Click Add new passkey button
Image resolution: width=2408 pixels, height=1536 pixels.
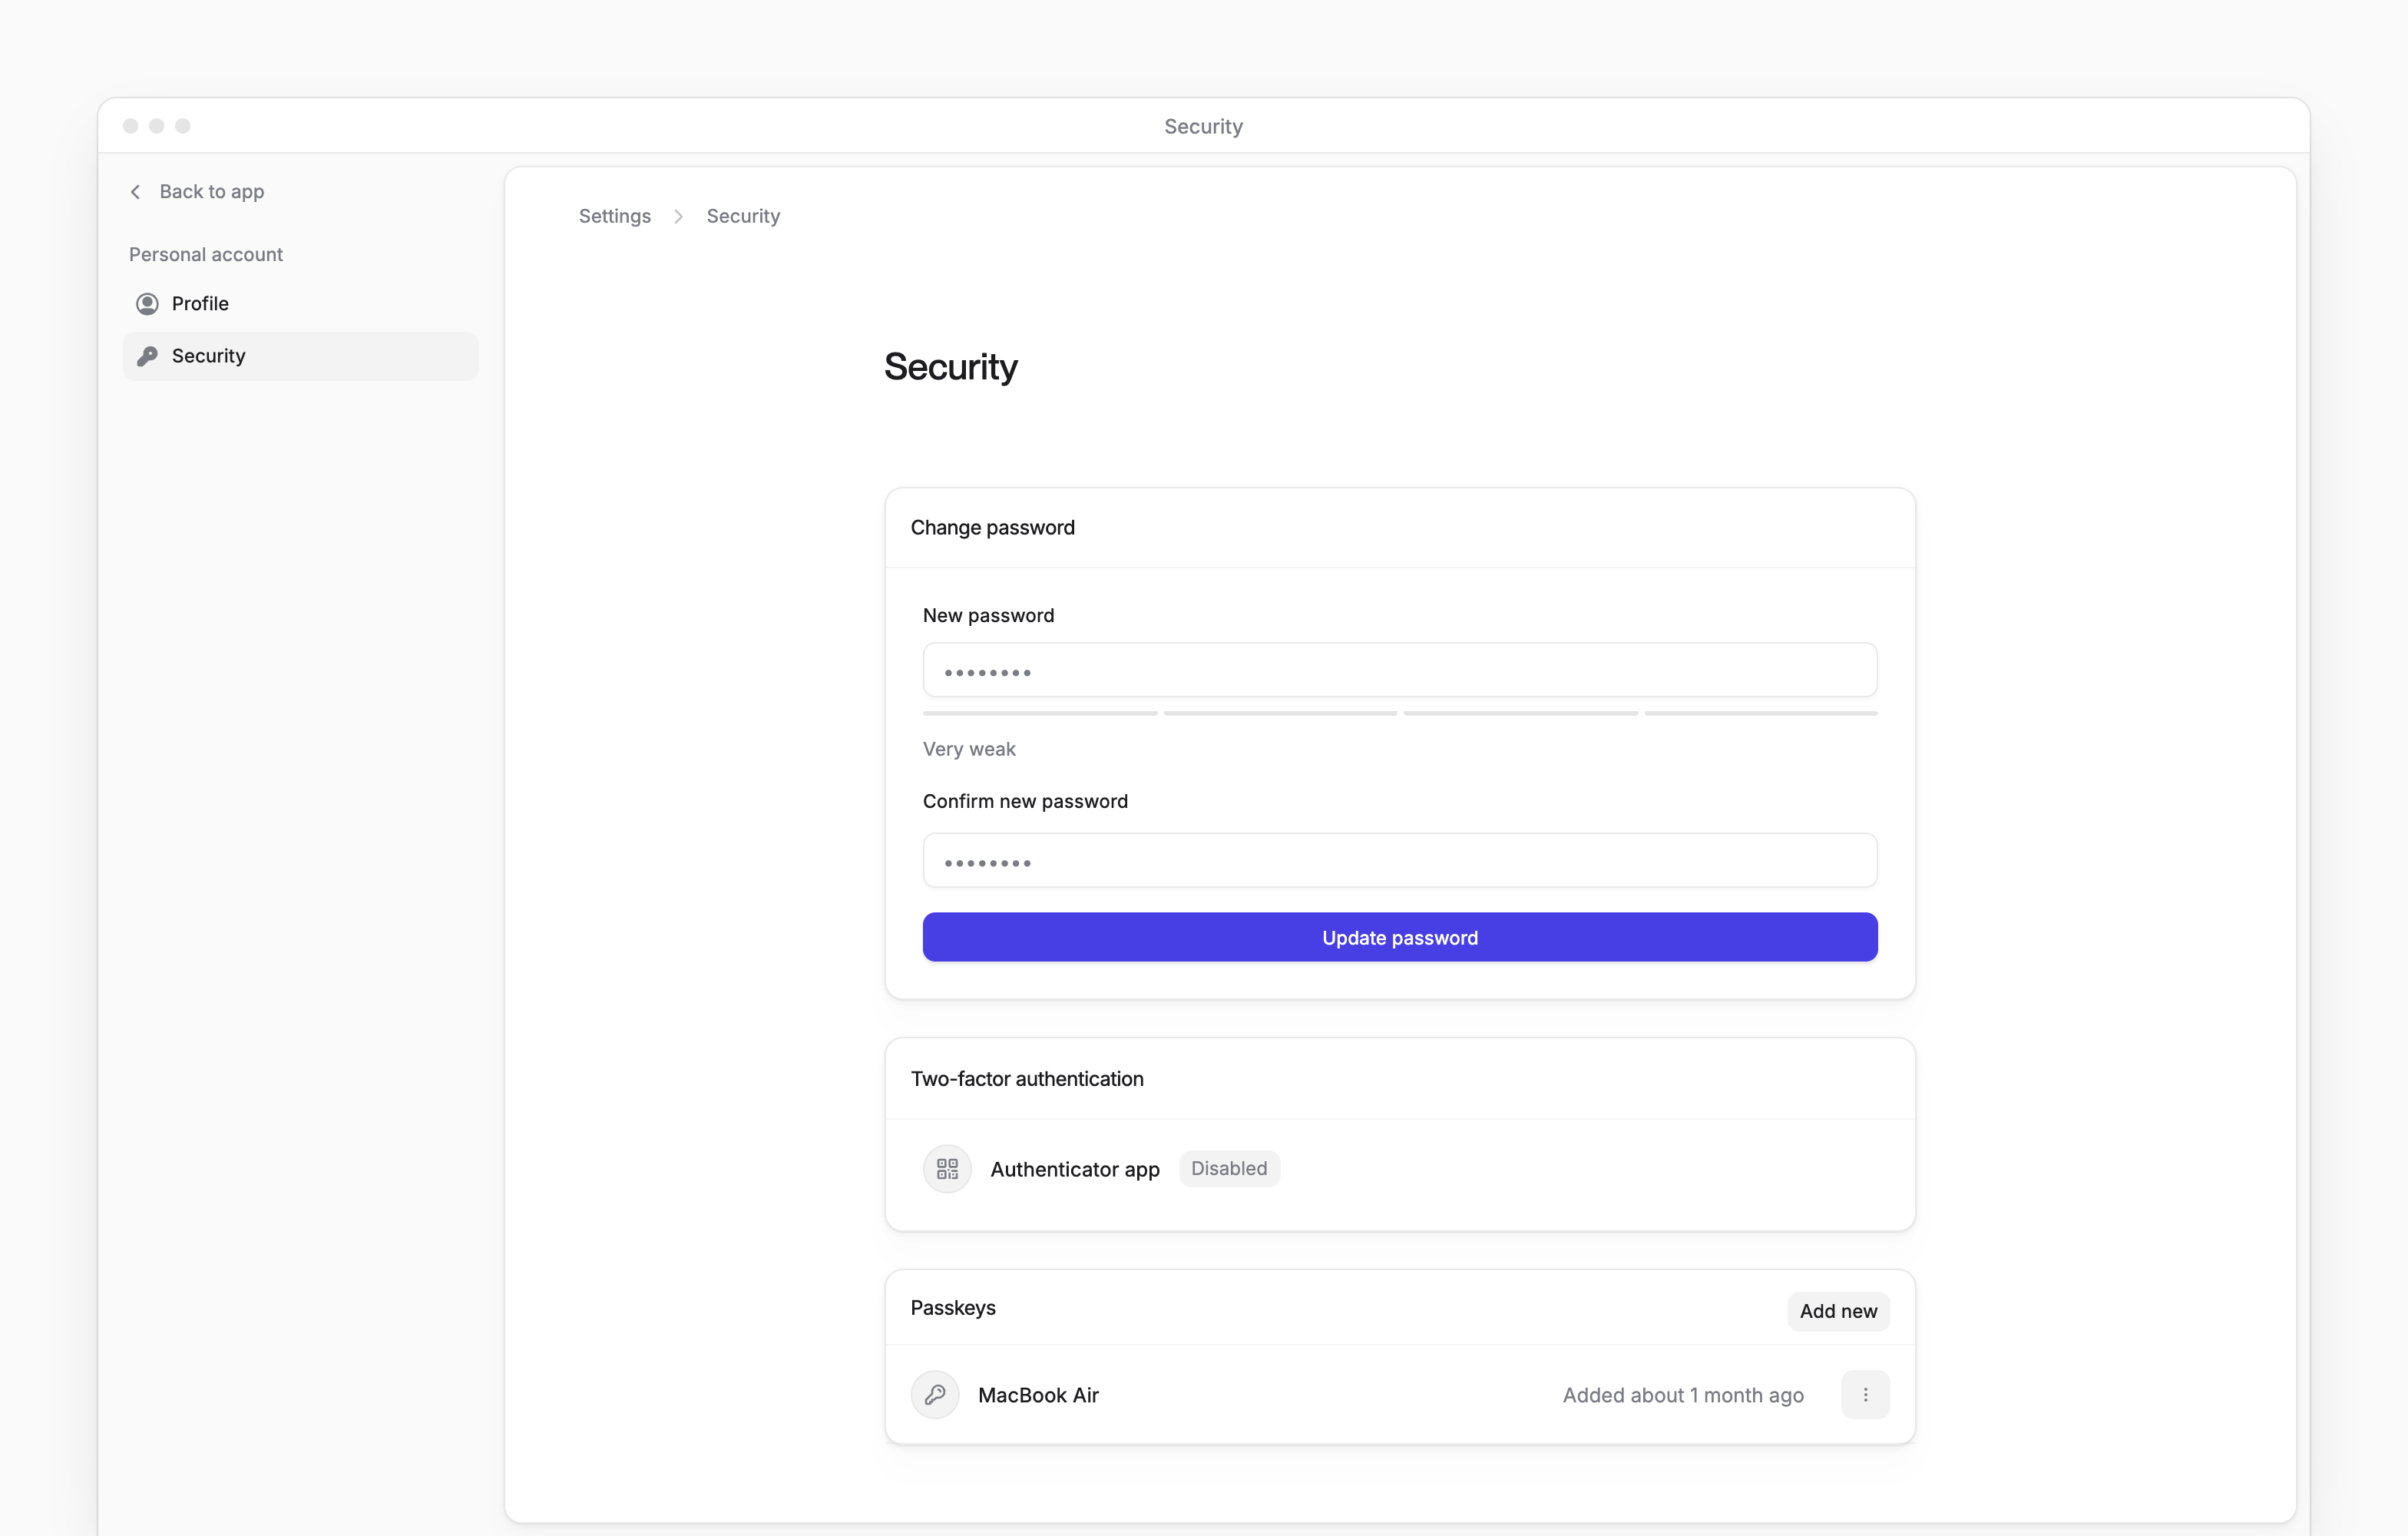[x=1838, y=1311]
